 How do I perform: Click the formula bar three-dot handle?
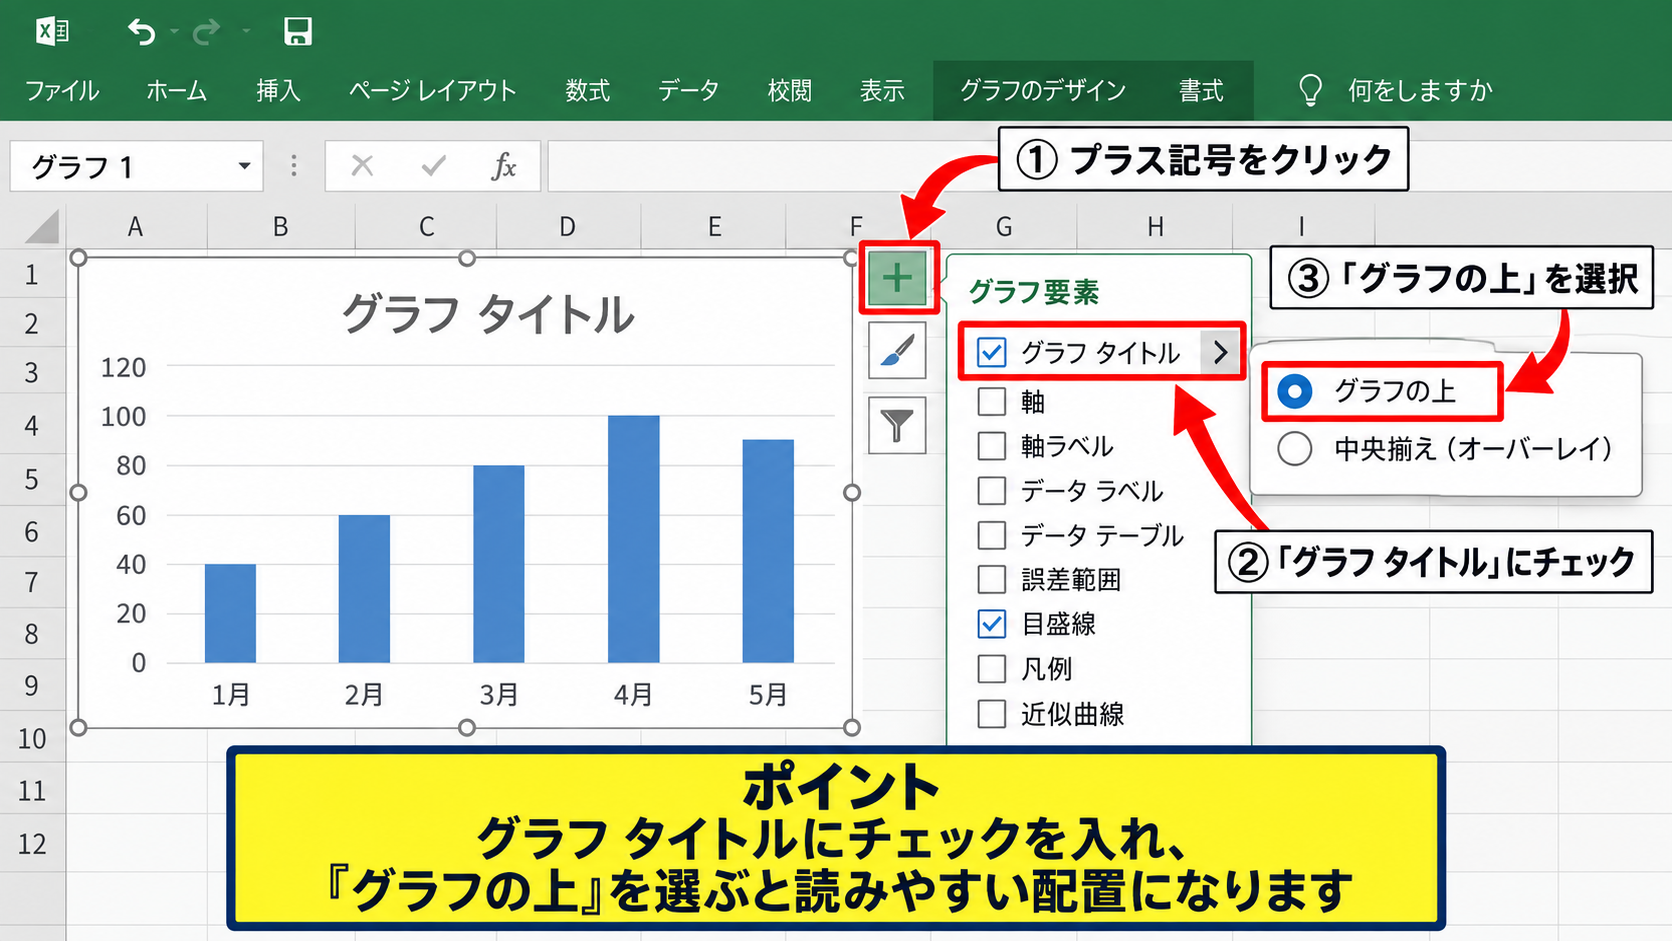tap(293, 166)
